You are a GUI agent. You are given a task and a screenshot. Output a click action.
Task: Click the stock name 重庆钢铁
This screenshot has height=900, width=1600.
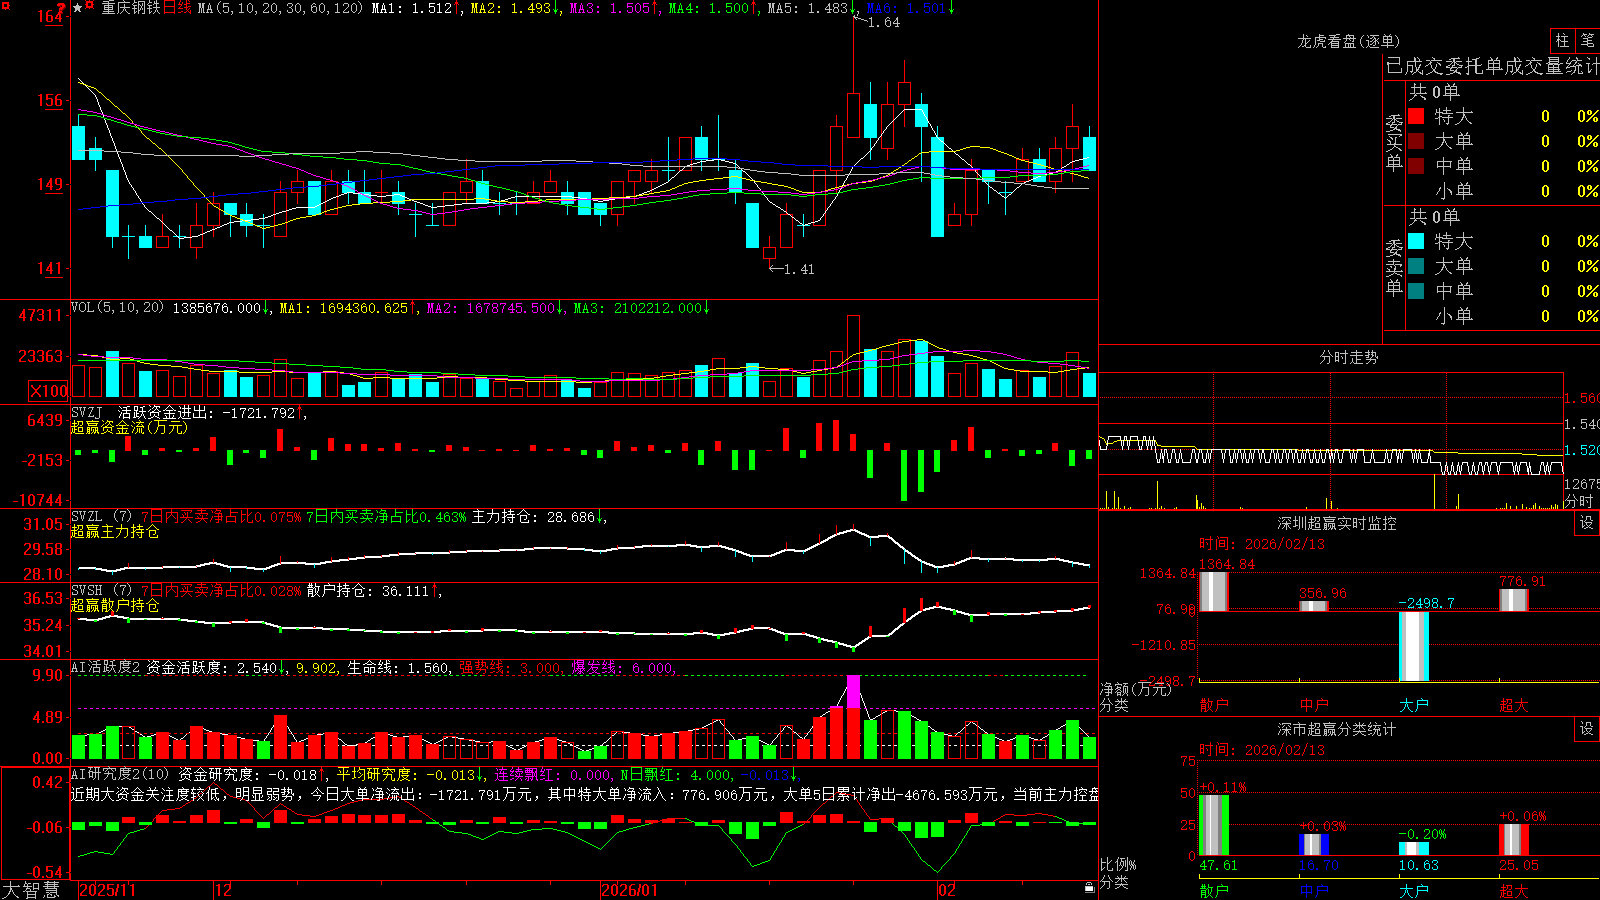130,8
